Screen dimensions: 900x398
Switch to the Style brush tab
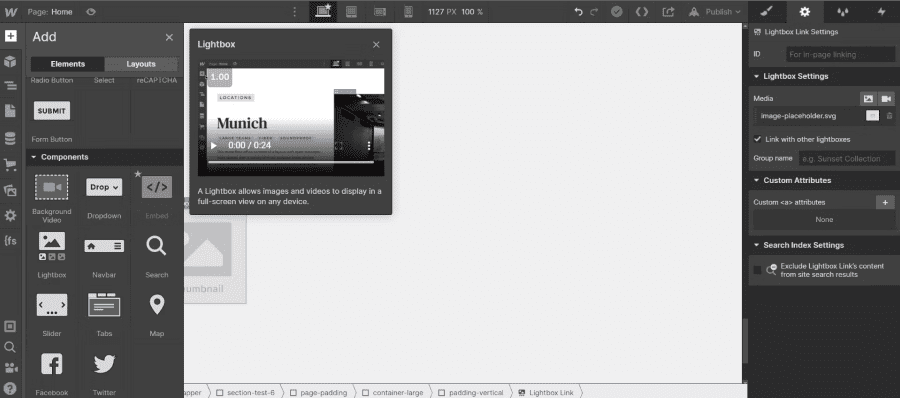point(767,11)
